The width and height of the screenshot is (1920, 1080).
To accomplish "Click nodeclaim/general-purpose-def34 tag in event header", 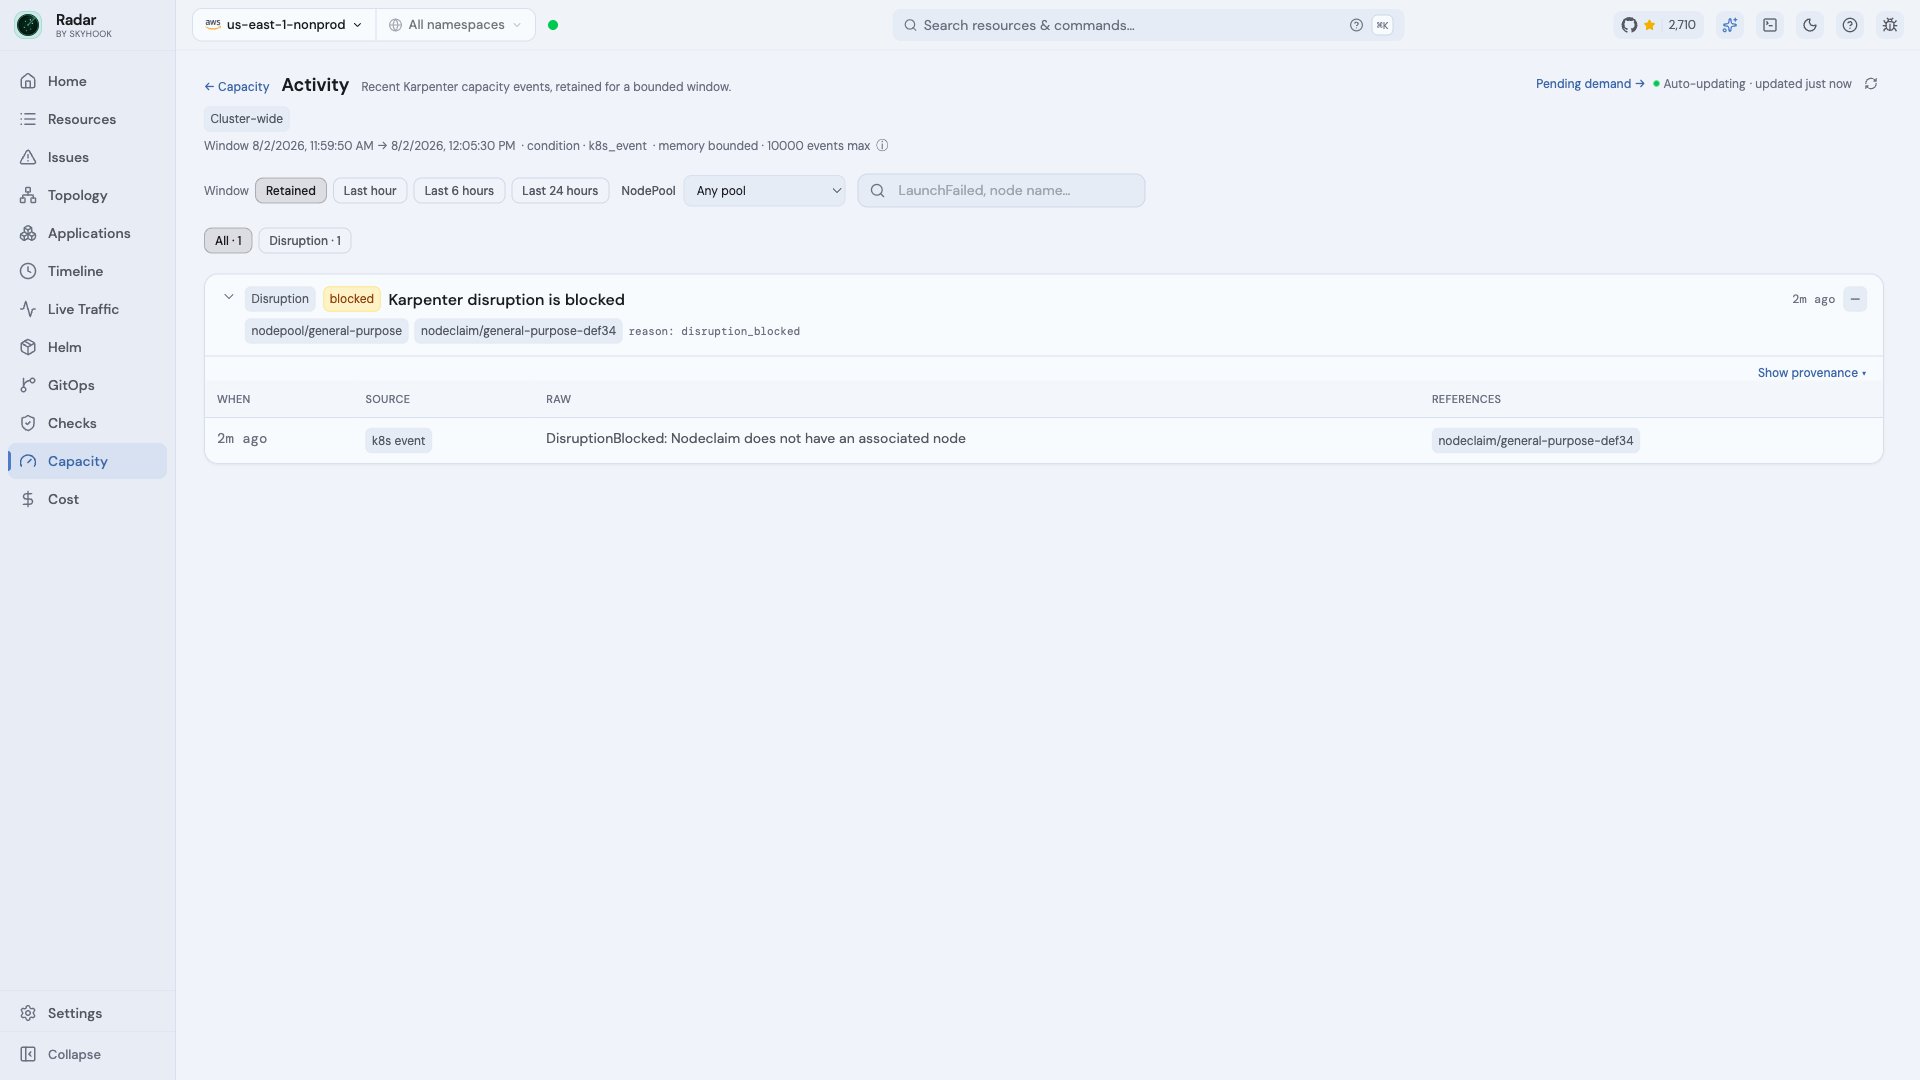I will tap(518, 331).
